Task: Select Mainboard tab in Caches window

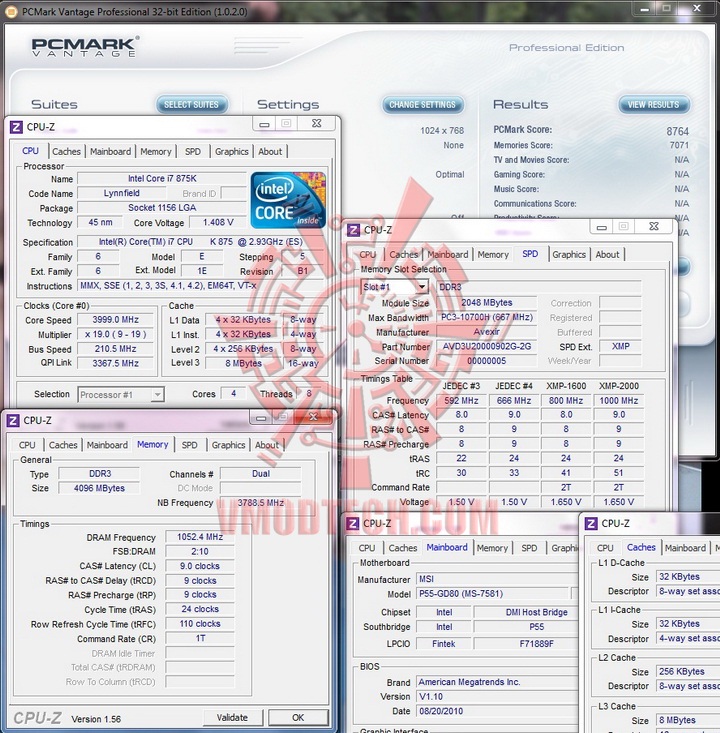Action: coord(685,548)
